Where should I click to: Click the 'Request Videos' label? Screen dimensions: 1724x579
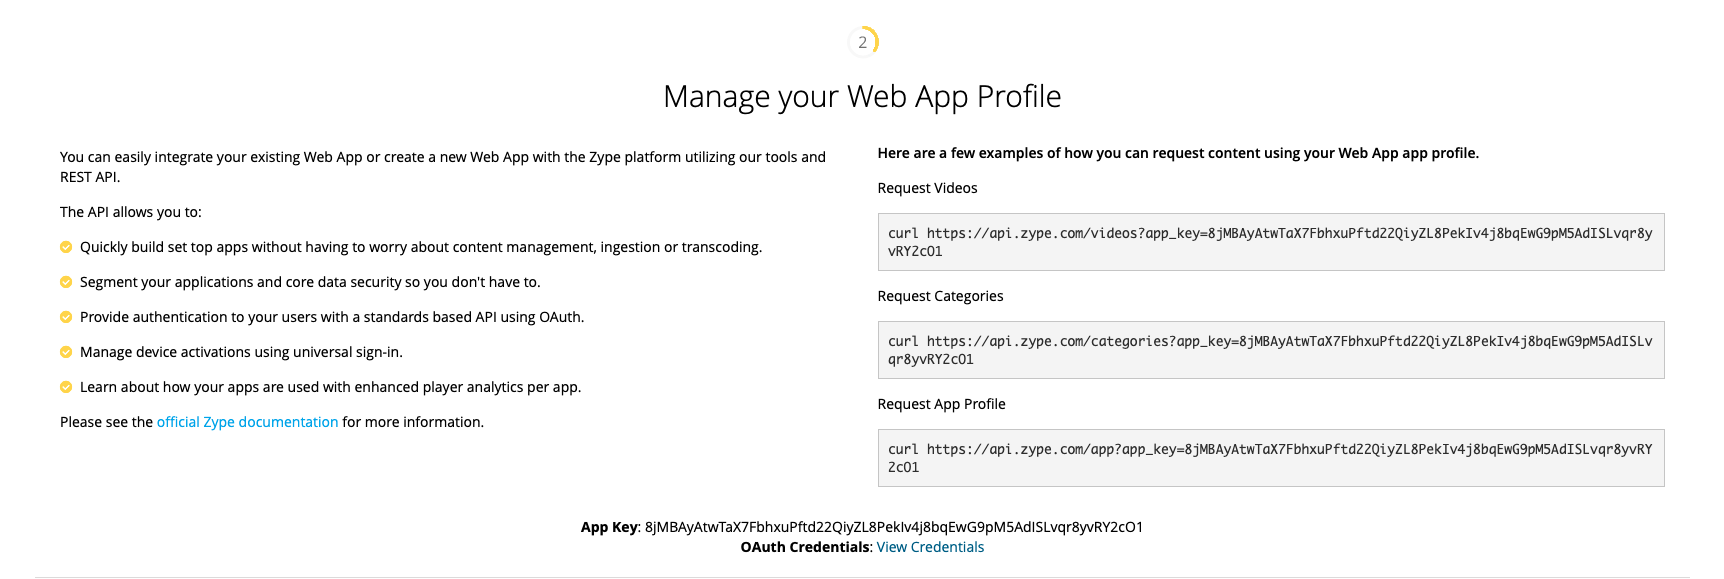tap(927, 188)
